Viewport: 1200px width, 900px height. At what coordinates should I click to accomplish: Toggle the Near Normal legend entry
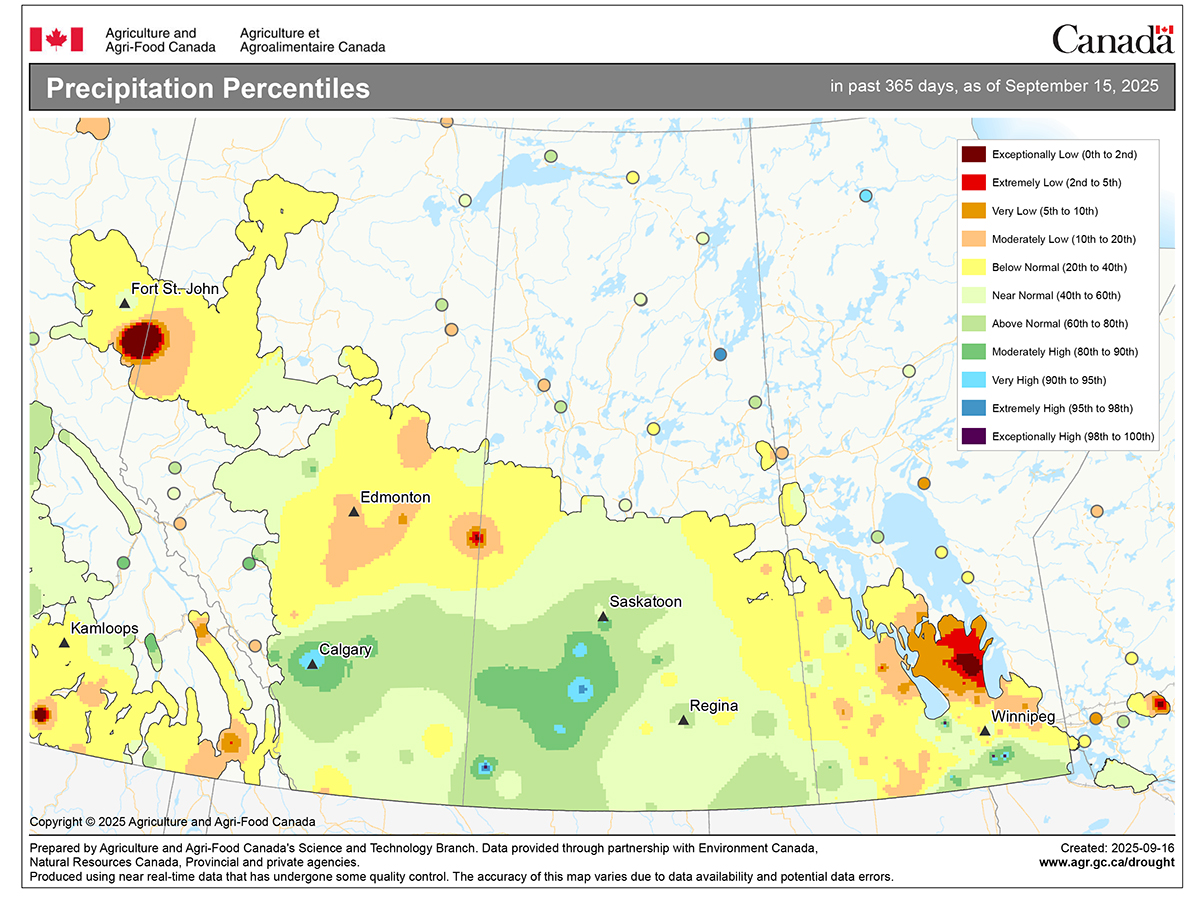(1052, 295)
